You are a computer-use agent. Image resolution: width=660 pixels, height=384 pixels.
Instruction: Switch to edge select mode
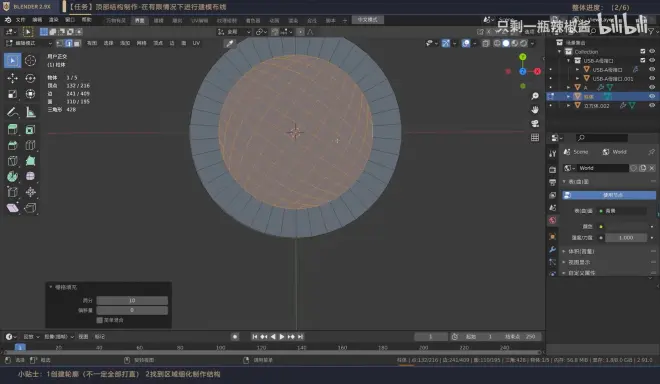69,43
